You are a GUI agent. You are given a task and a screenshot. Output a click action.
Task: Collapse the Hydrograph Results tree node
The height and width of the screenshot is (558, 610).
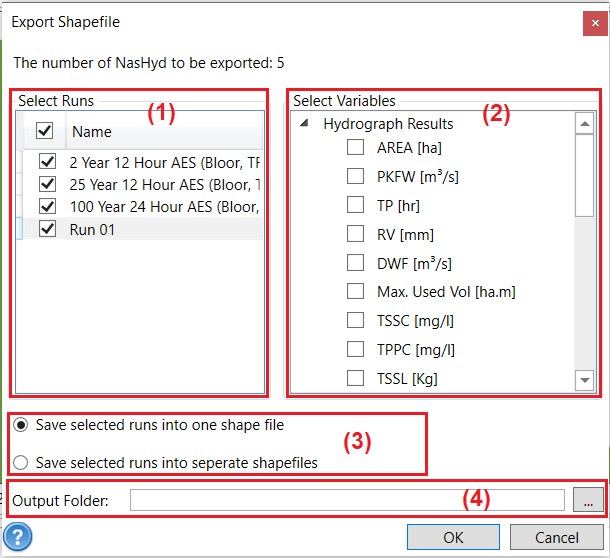[304, 125]
